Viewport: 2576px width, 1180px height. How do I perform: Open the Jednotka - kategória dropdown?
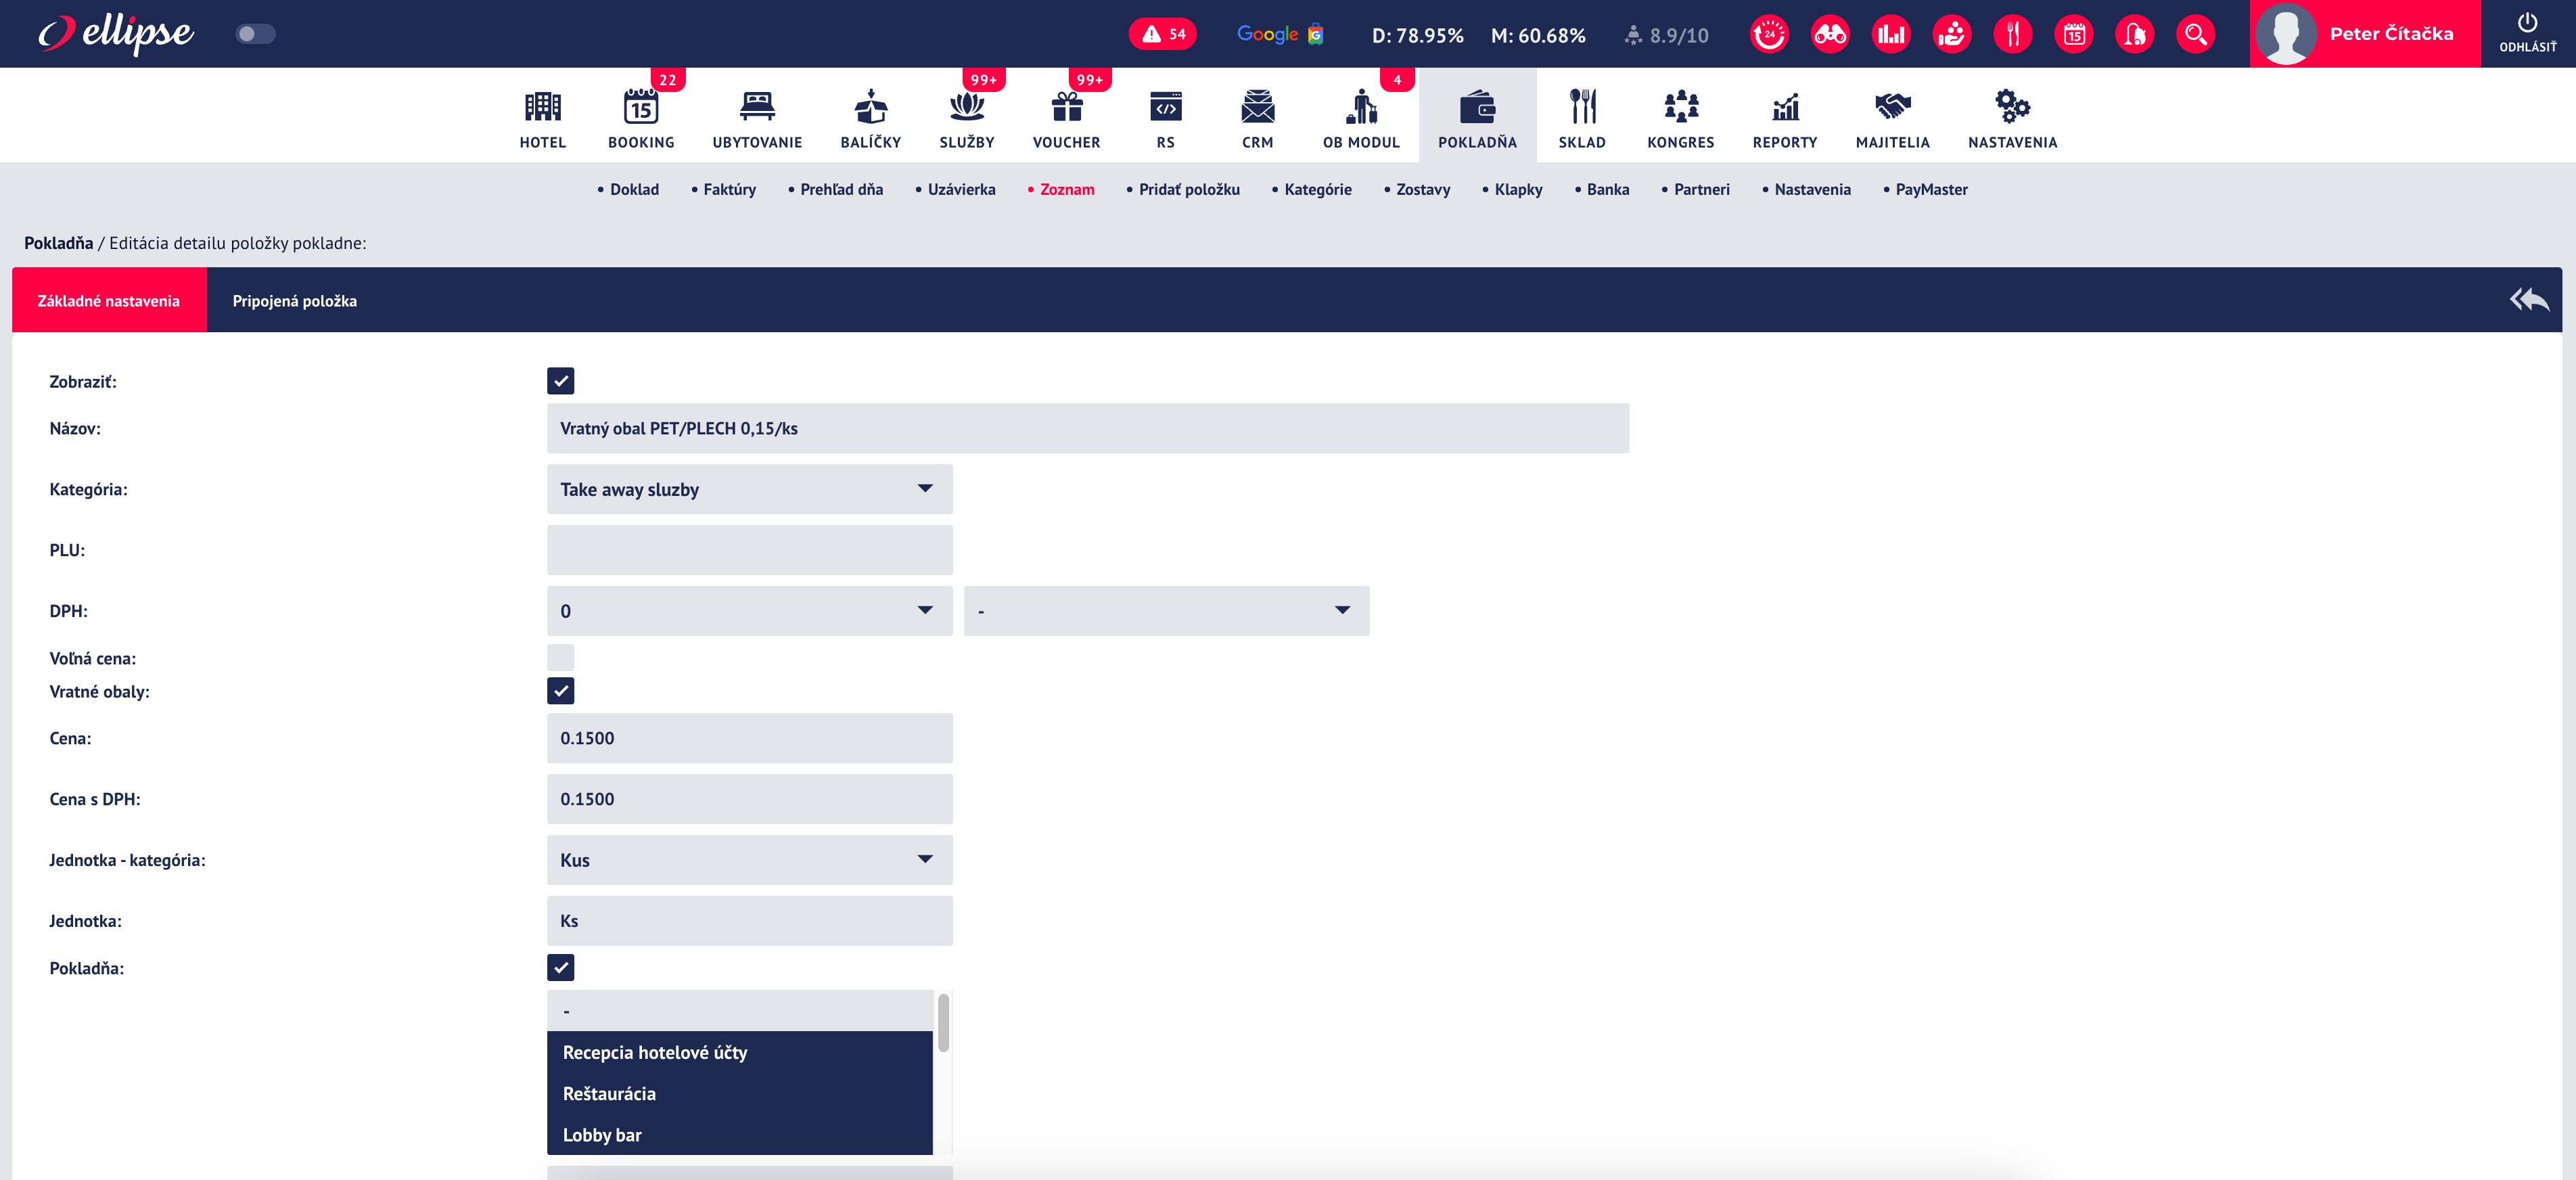click(x=749, y=860)
